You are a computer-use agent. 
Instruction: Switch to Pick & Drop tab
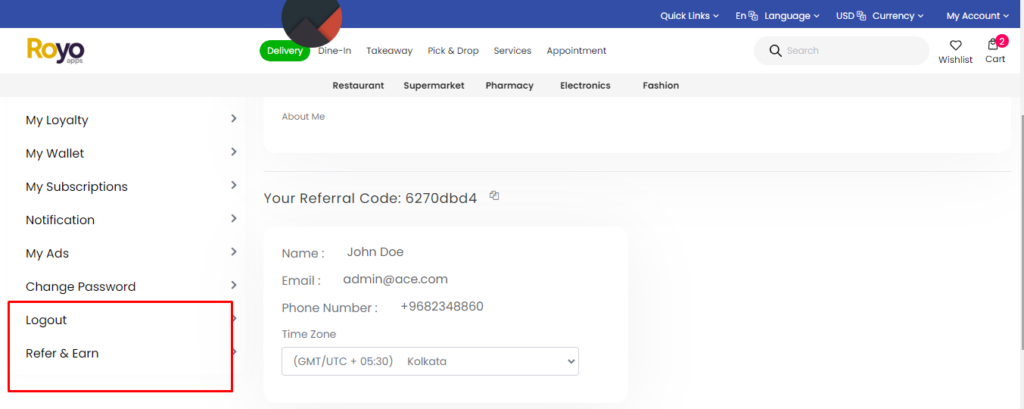click(455, 51)
